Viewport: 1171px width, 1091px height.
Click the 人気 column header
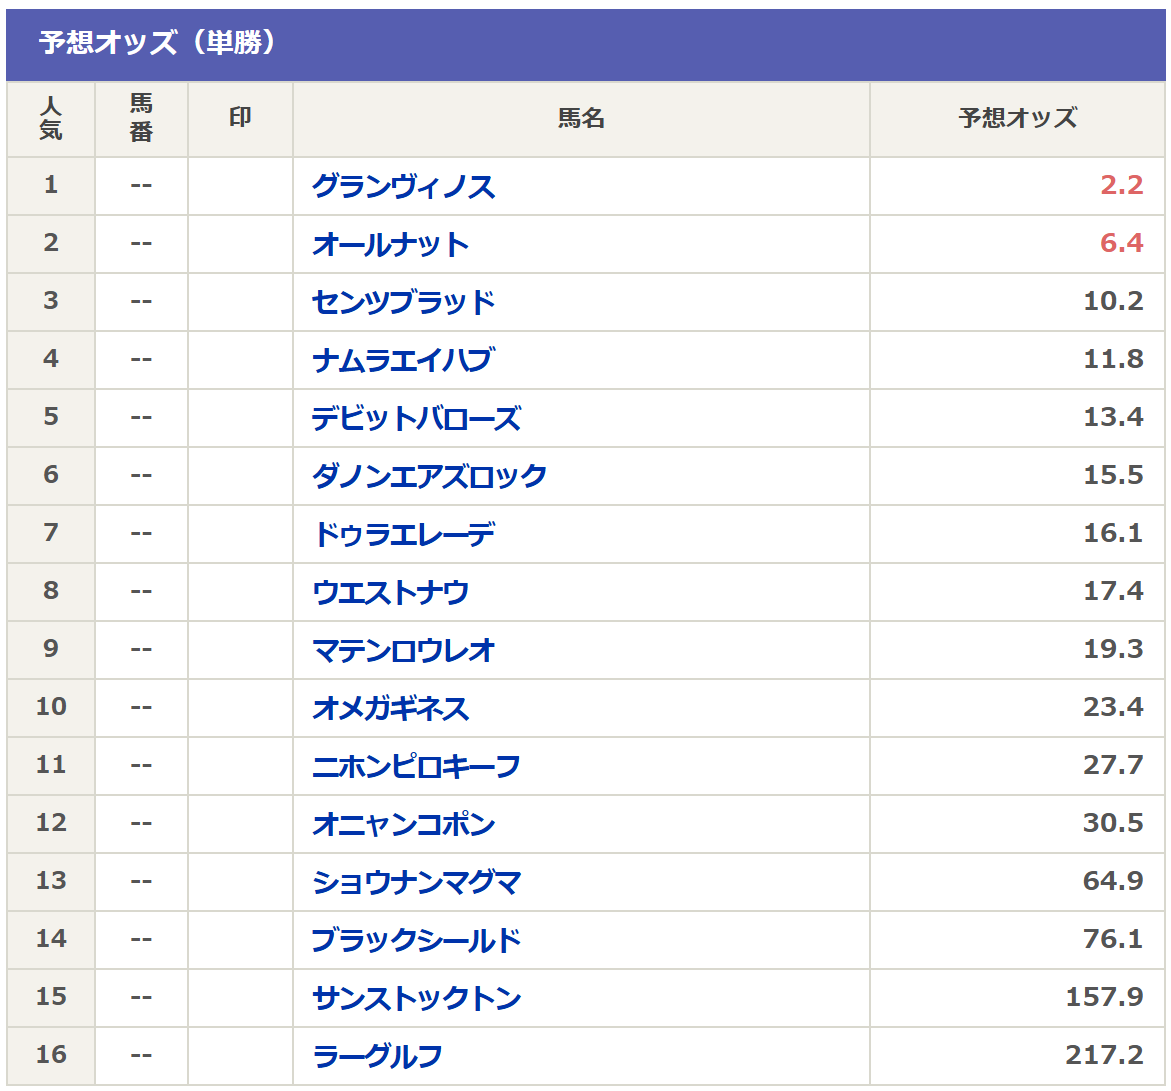[51, 119]
